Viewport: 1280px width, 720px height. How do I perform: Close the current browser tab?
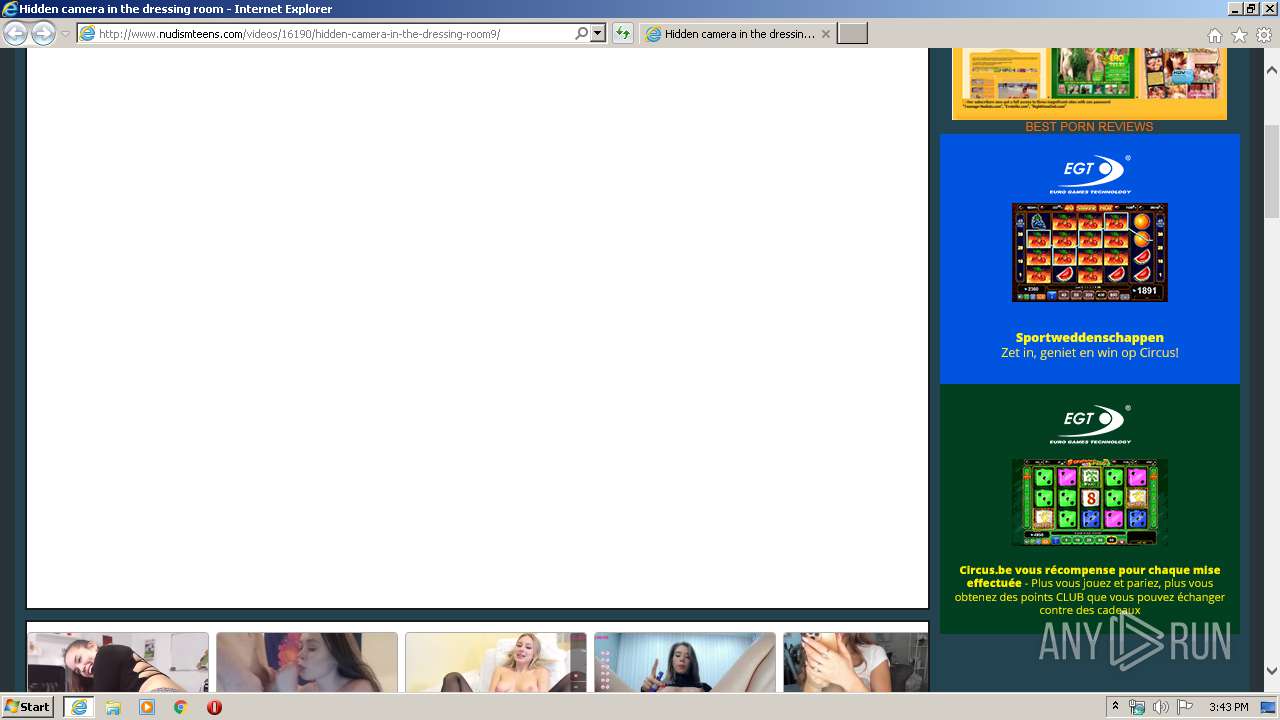tap(825, 33)
